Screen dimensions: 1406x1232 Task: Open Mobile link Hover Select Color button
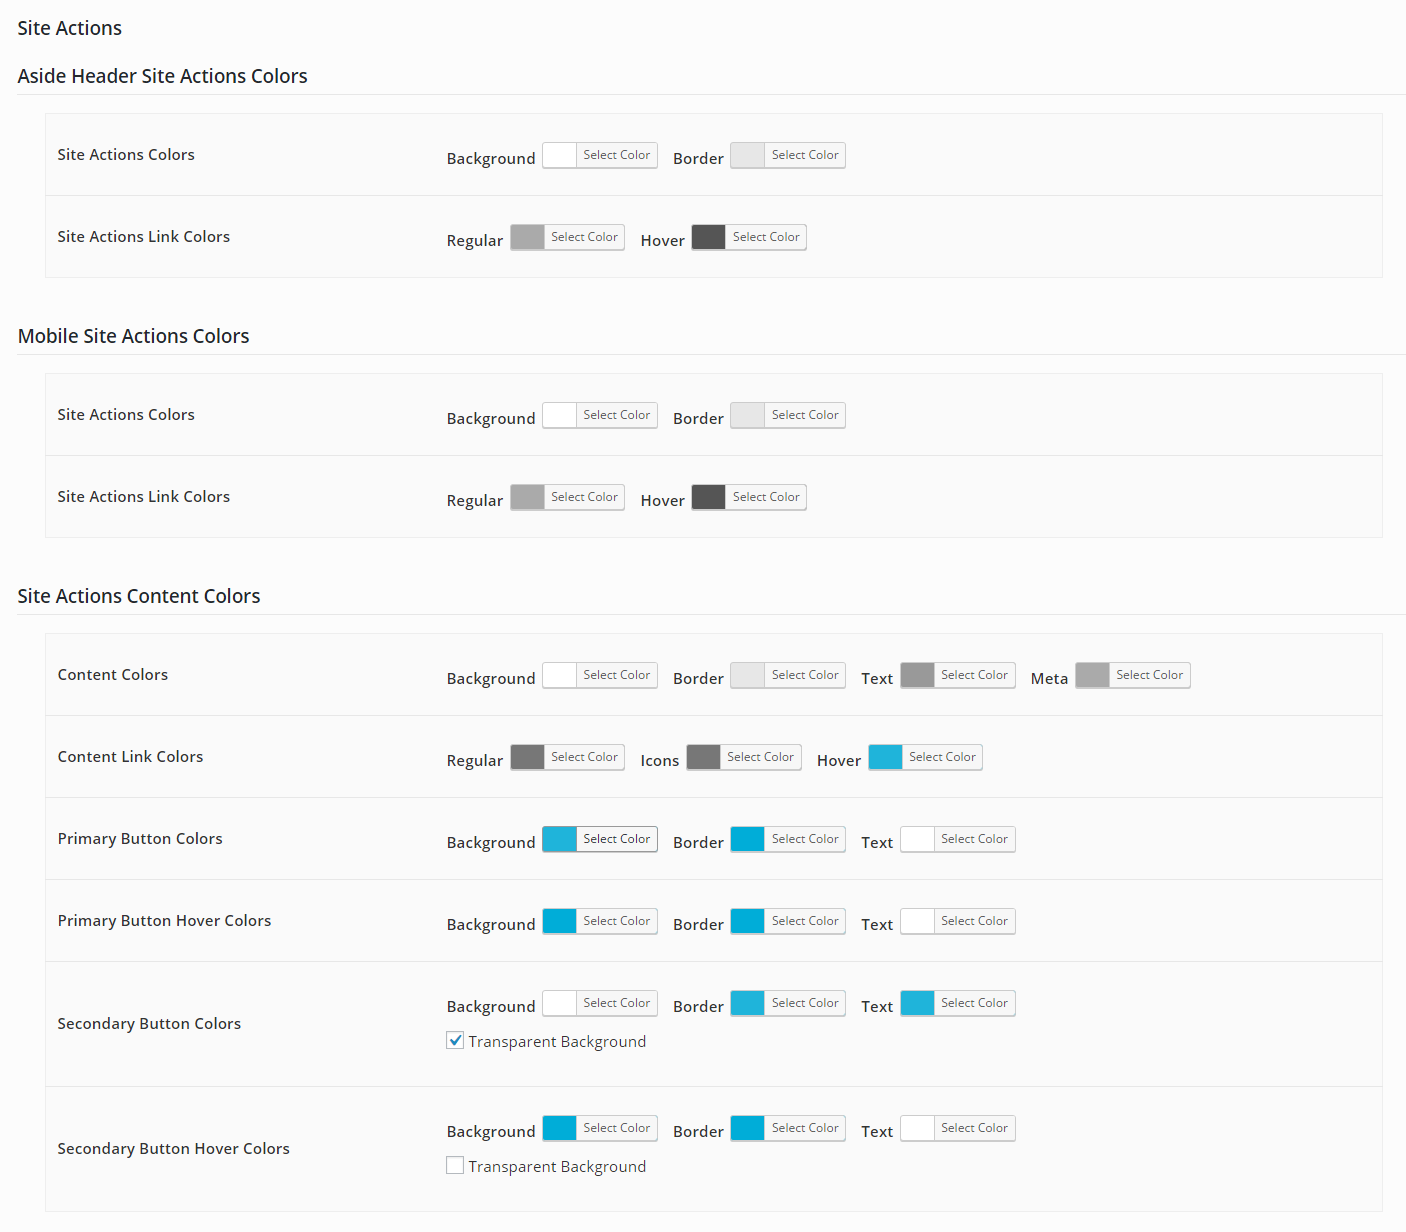[765, 497]
